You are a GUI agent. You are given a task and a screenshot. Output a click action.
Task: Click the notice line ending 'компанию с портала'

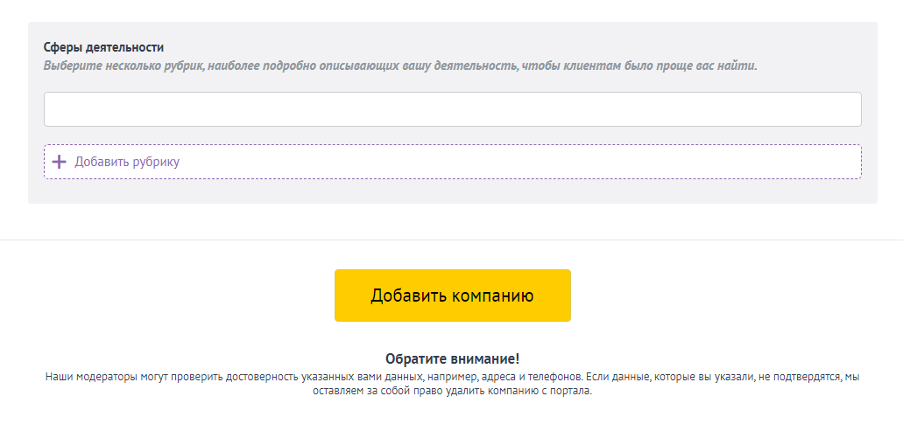point(452,391)
